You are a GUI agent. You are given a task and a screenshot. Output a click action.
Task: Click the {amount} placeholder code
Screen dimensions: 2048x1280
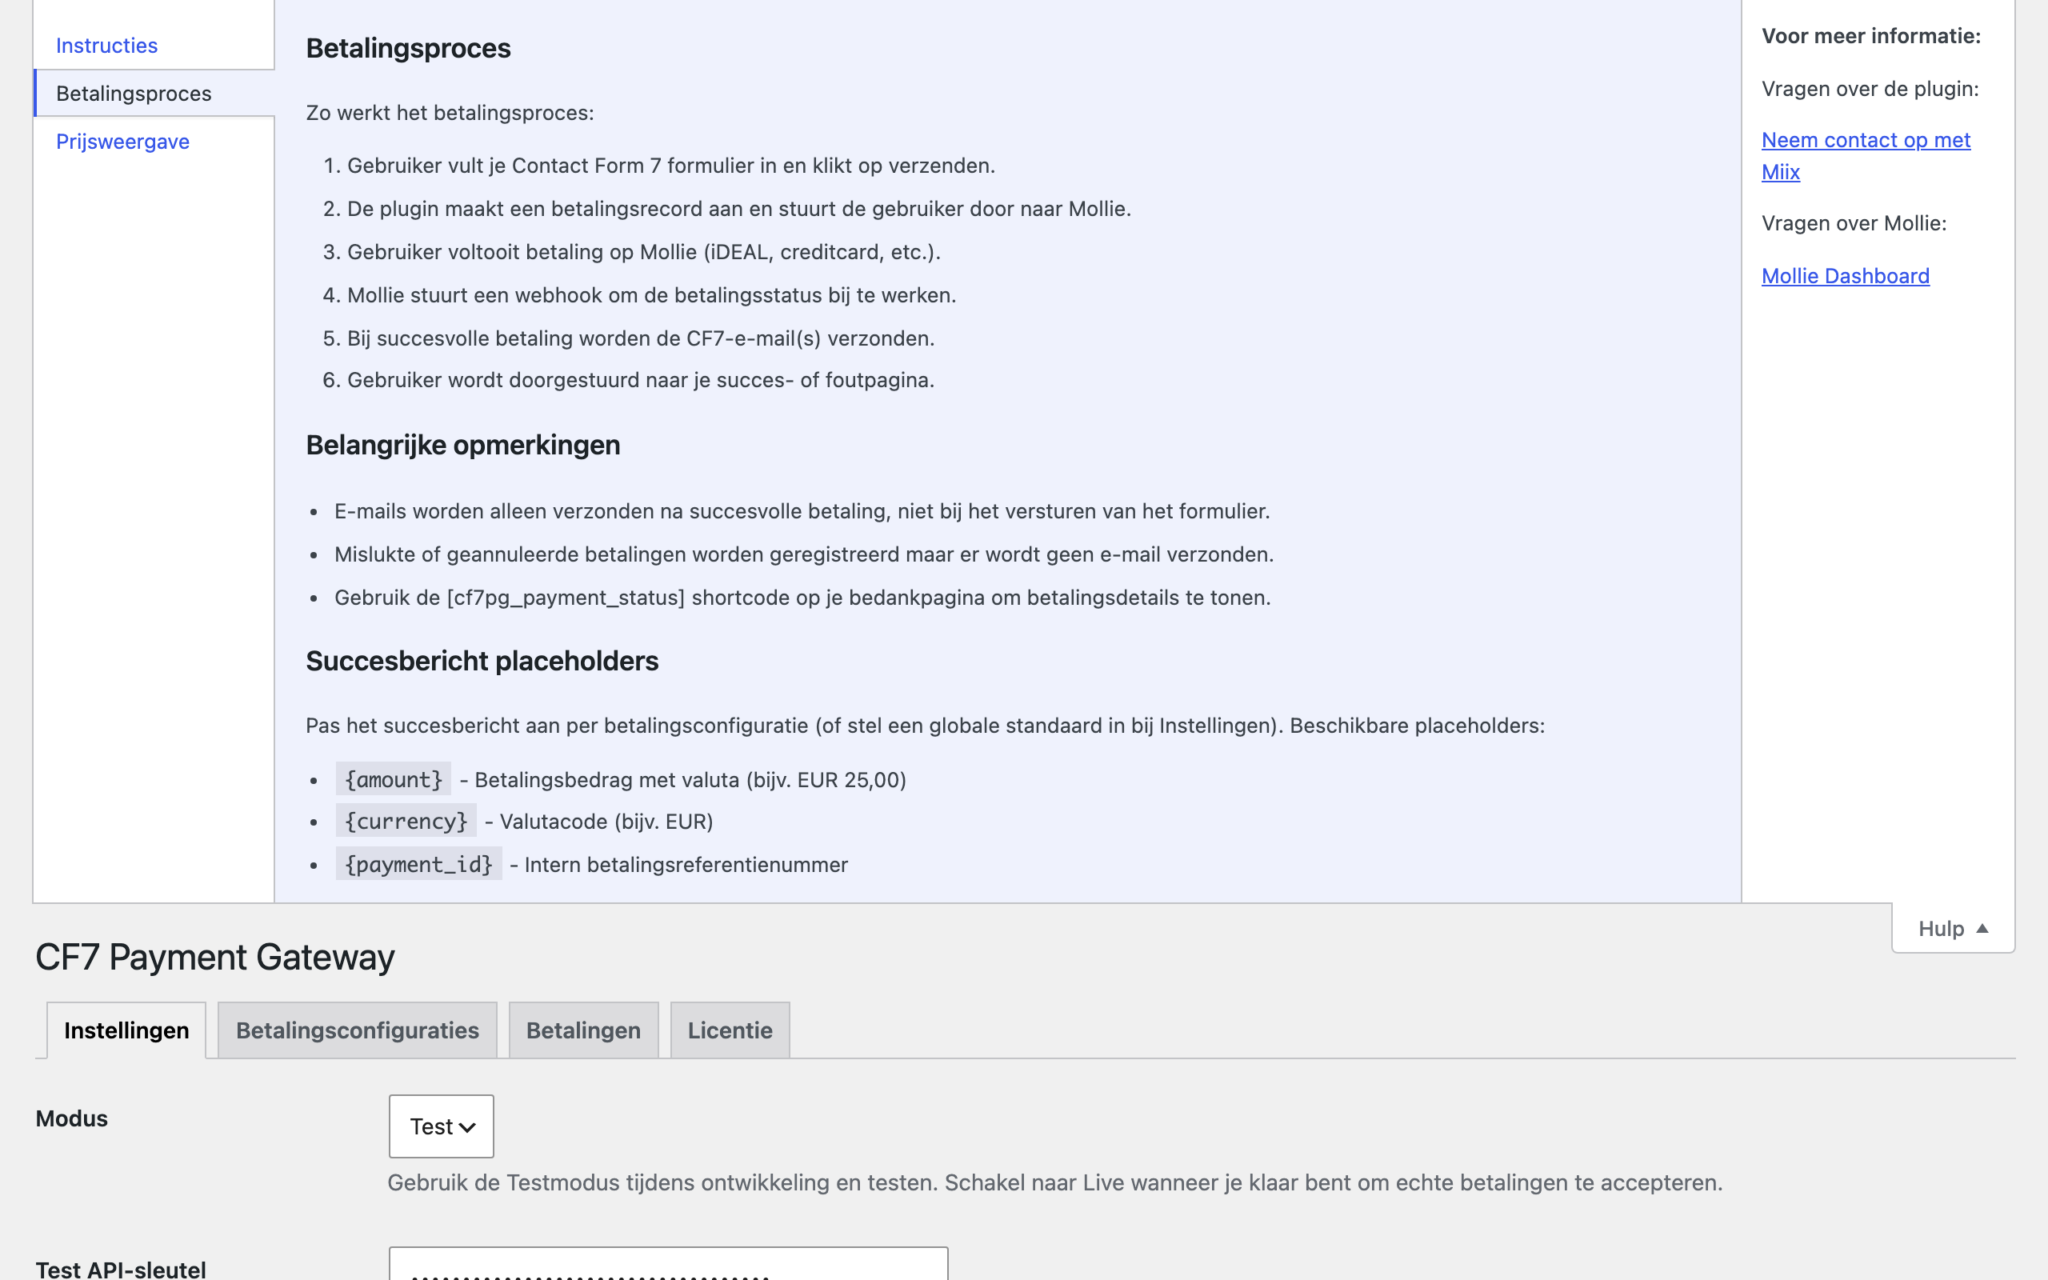[393, 779]
